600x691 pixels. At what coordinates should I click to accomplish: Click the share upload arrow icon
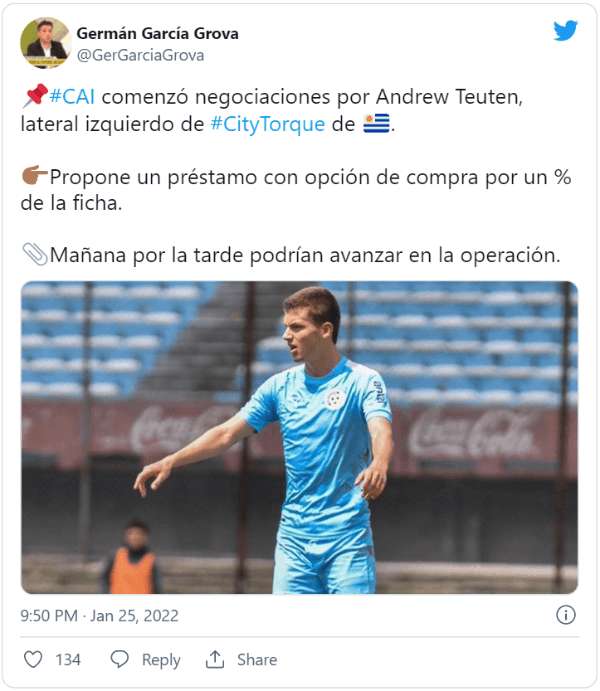pos(215,659)
